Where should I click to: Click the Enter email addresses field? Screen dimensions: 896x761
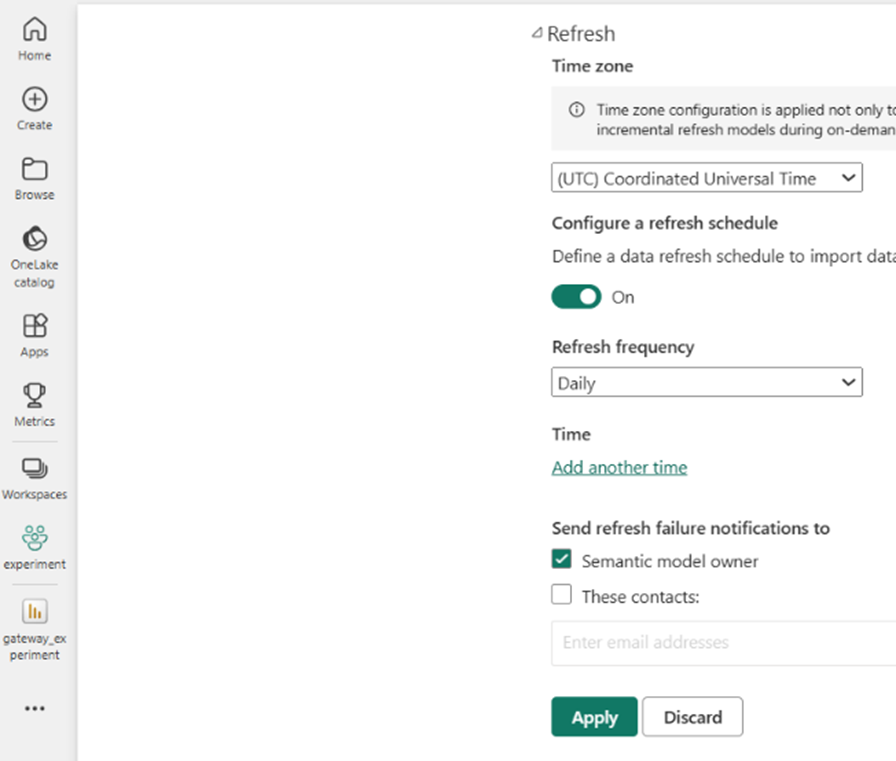pos(722,643)
